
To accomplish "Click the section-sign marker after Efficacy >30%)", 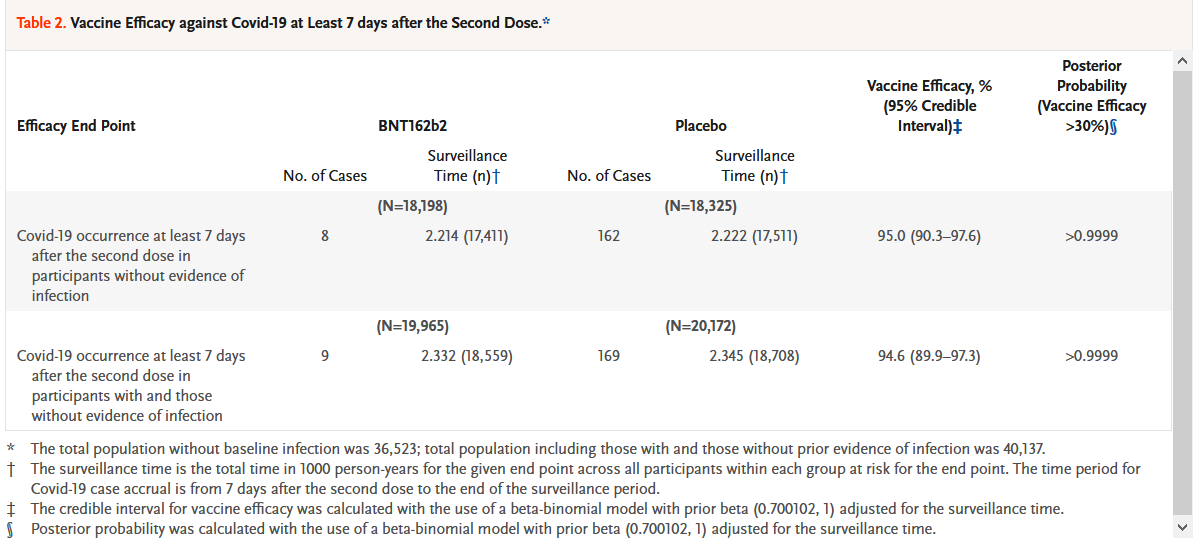I will pyautogui.click(x=1111, y=126).
